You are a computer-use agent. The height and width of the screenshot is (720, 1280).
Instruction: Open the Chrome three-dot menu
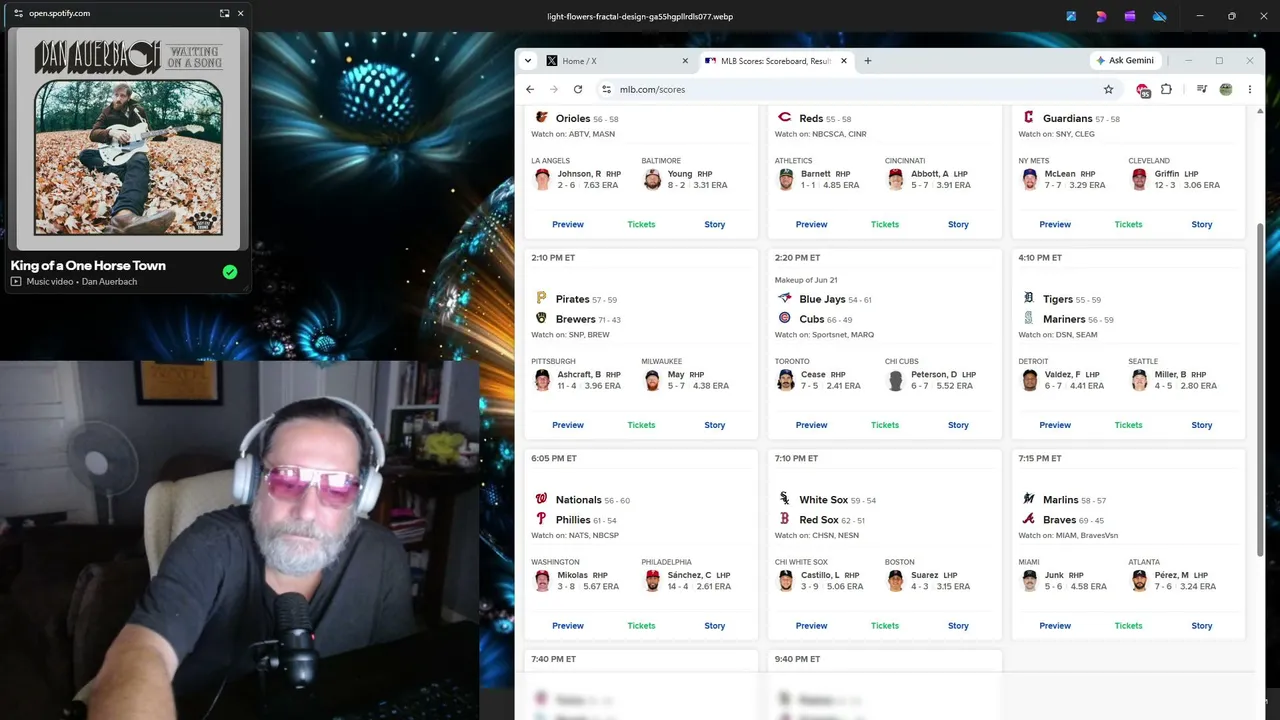click(1249, 89)
